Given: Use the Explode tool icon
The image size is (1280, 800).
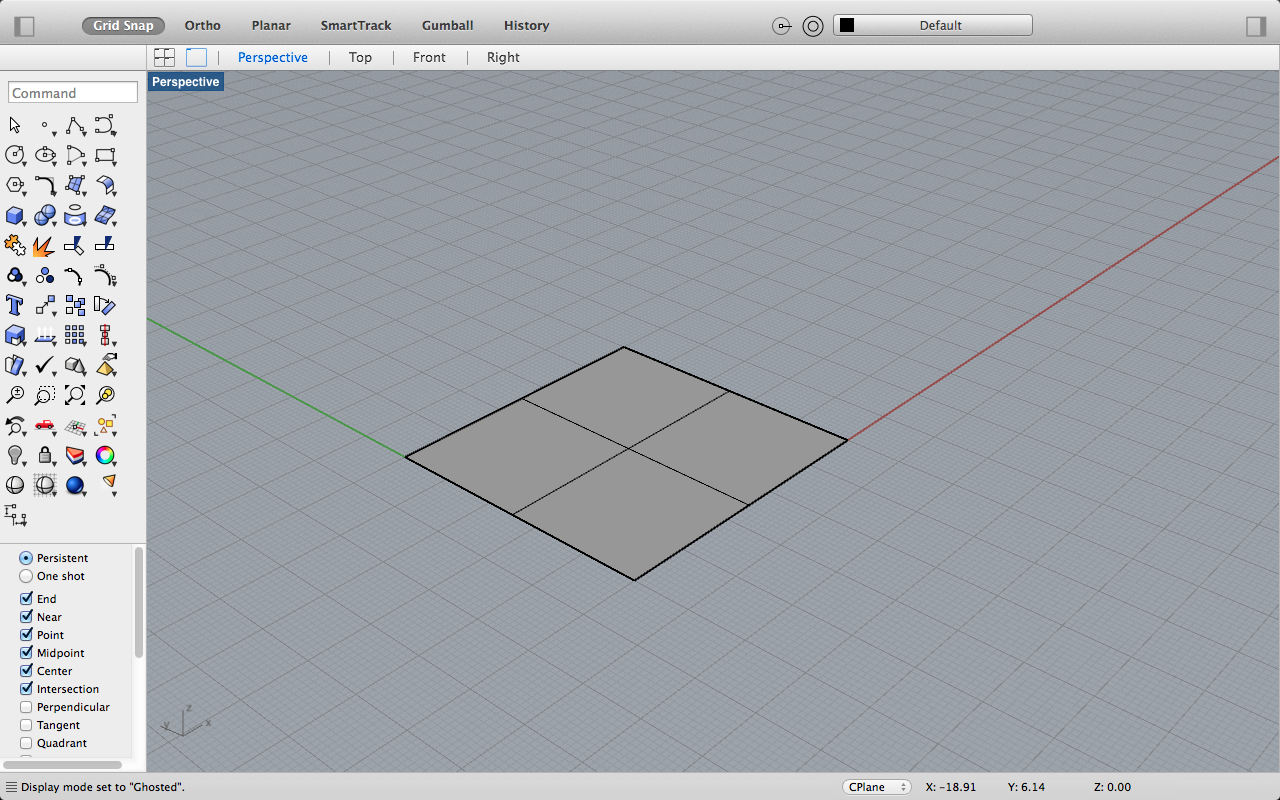Looking at the screenshot, I should (x=45, y=245).
